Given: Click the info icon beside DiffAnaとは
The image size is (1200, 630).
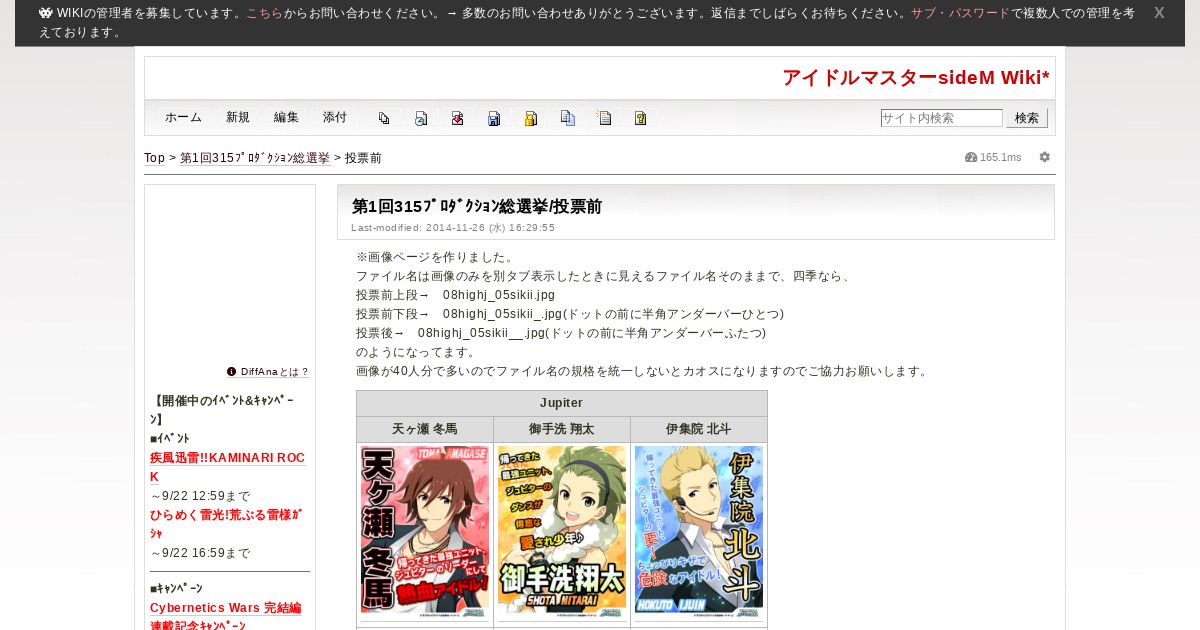Looking at the screenshot, I should tap(232, 371).
